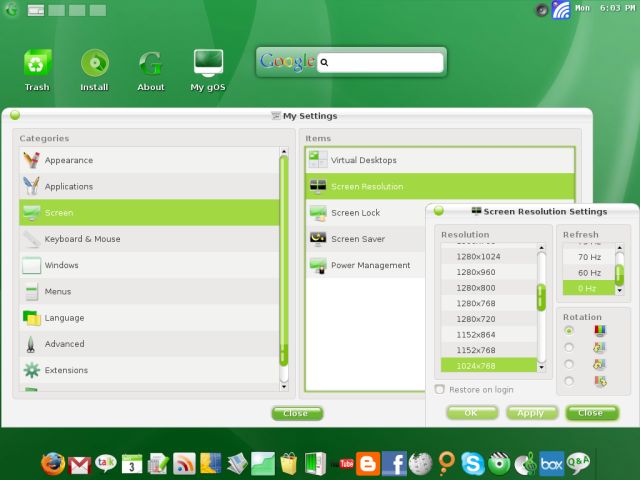The height and width of the screenshot is (480, 640).
Task: Select the last Rotation radio button
Action: pos(569,381)
